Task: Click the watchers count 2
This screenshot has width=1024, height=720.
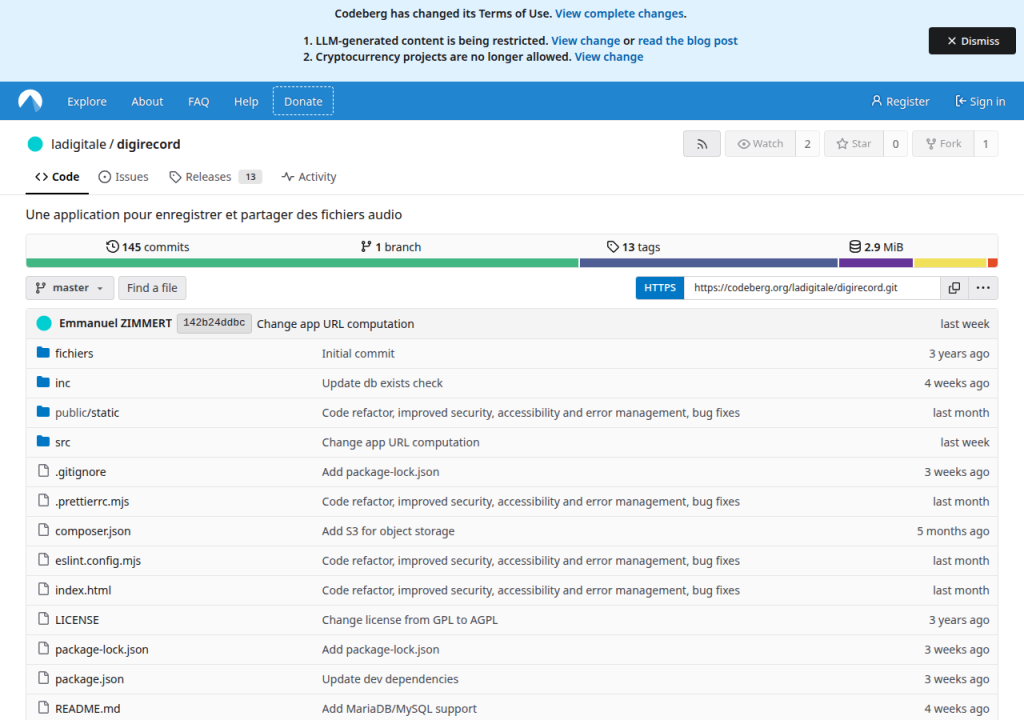Action: tap(807, 144)
